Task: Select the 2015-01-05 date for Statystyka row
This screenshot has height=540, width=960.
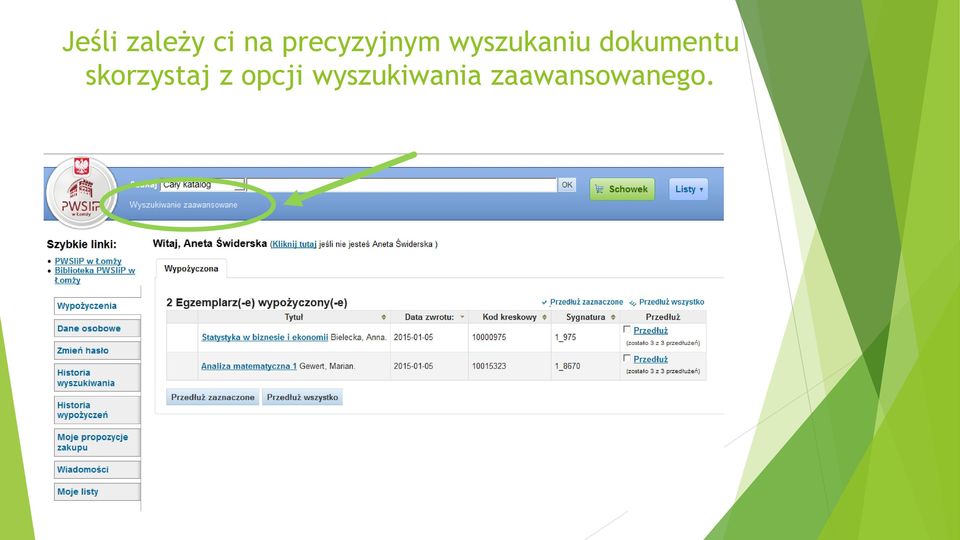Action: click(413, 337)
